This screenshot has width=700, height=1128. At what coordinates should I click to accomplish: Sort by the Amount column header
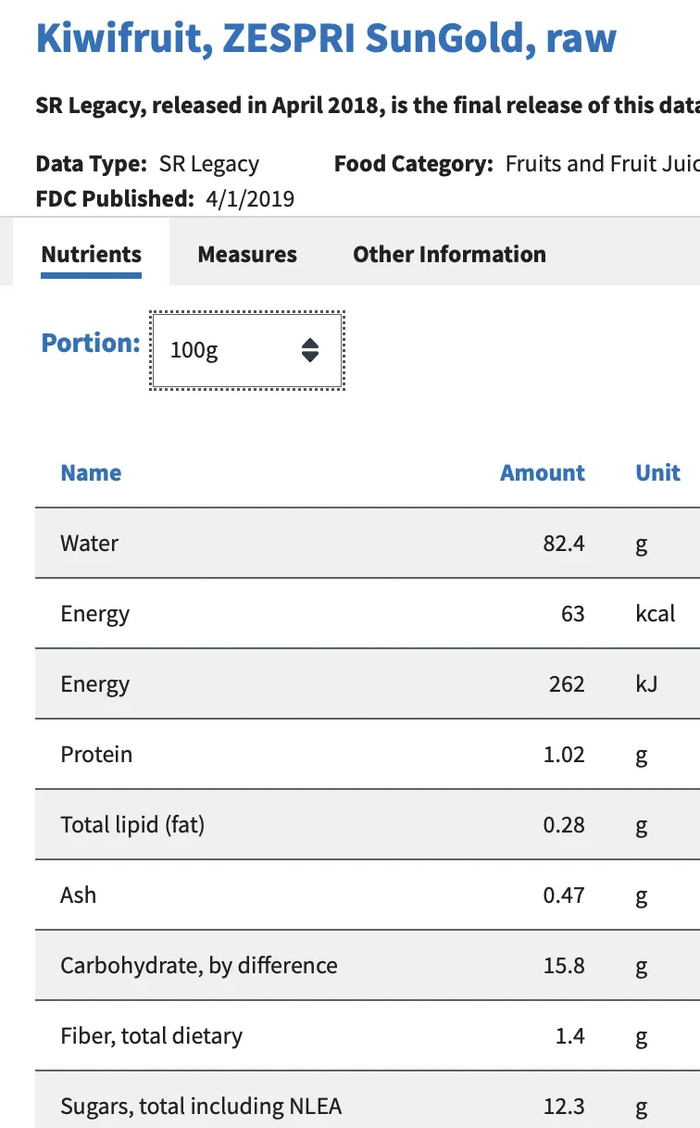[542, 473]
